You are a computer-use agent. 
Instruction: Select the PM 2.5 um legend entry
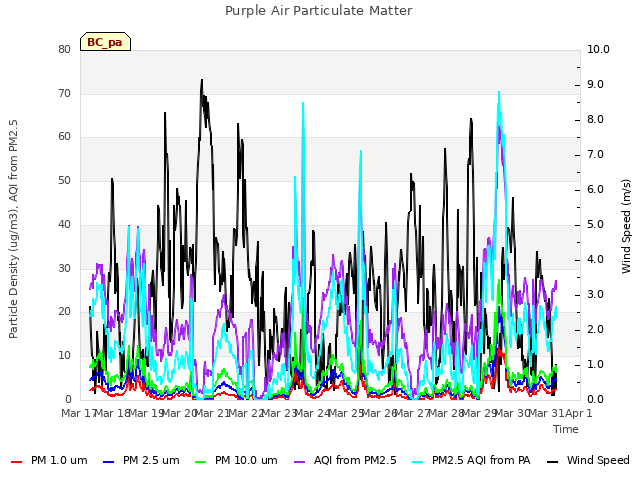tap(141, 460)
